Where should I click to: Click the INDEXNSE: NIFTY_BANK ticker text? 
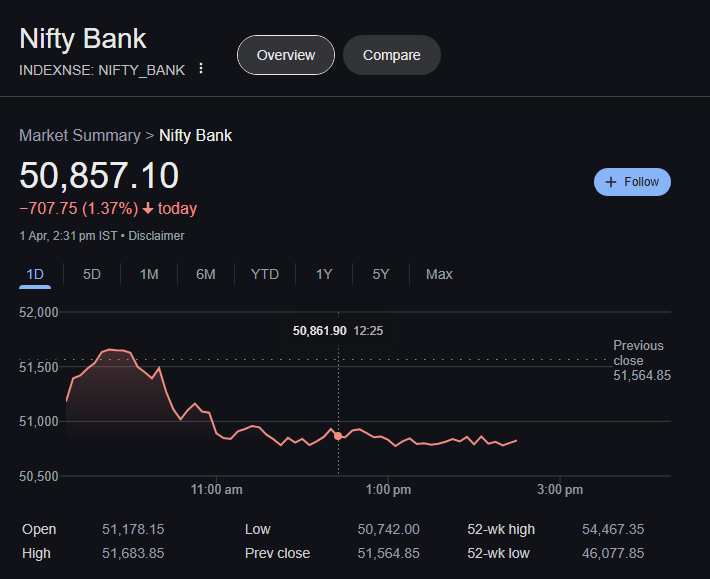pos(102,70)
